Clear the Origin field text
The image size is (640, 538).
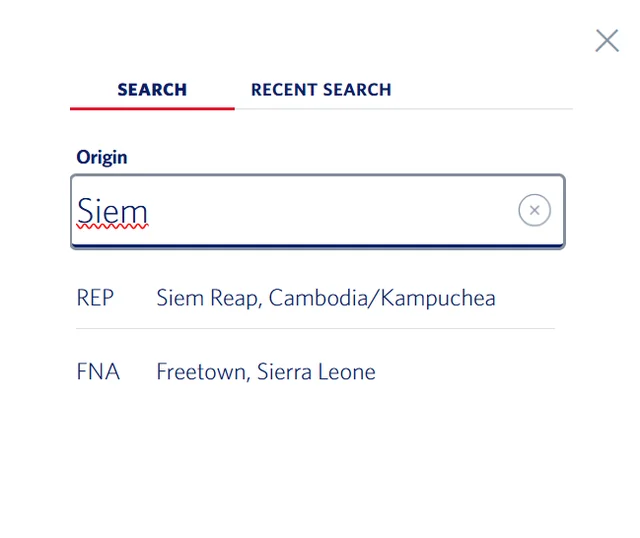534,210
